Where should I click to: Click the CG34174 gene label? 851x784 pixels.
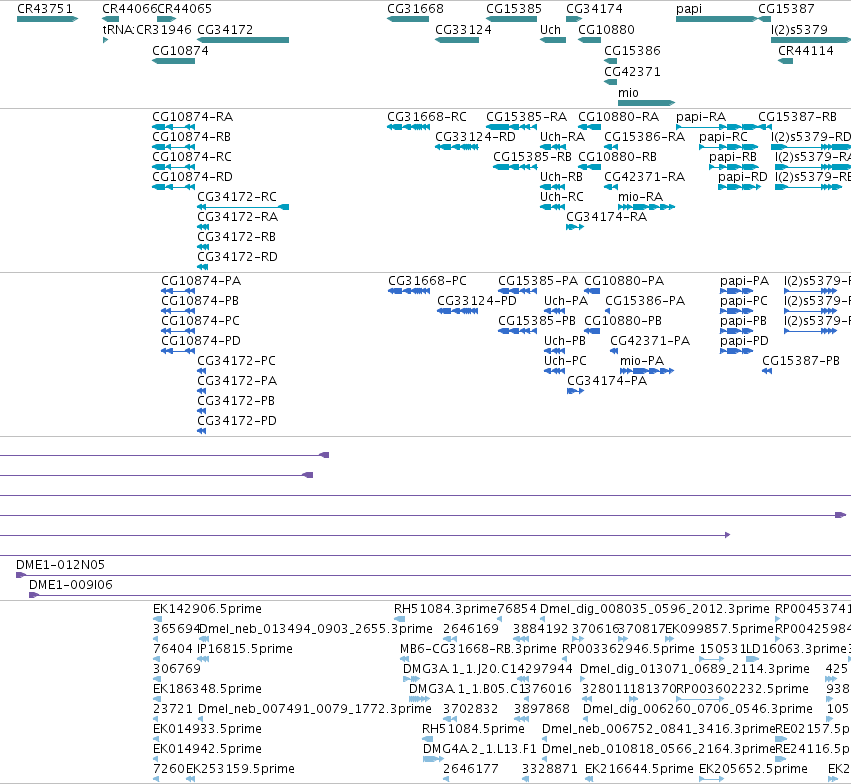tap(594, 9)
